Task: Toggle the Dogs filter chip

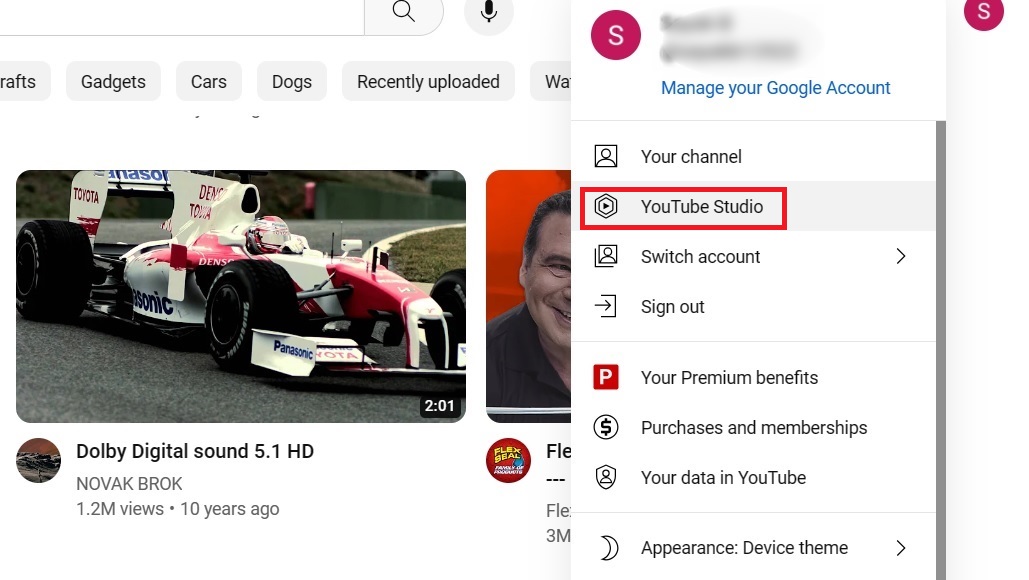Action: 291,81
